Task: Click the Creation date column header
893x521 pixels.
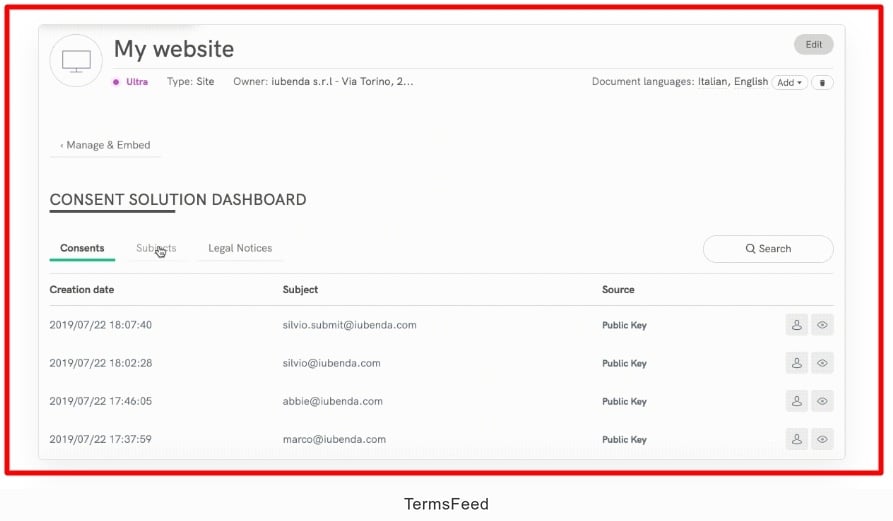Action: click(x=81, y=290)
